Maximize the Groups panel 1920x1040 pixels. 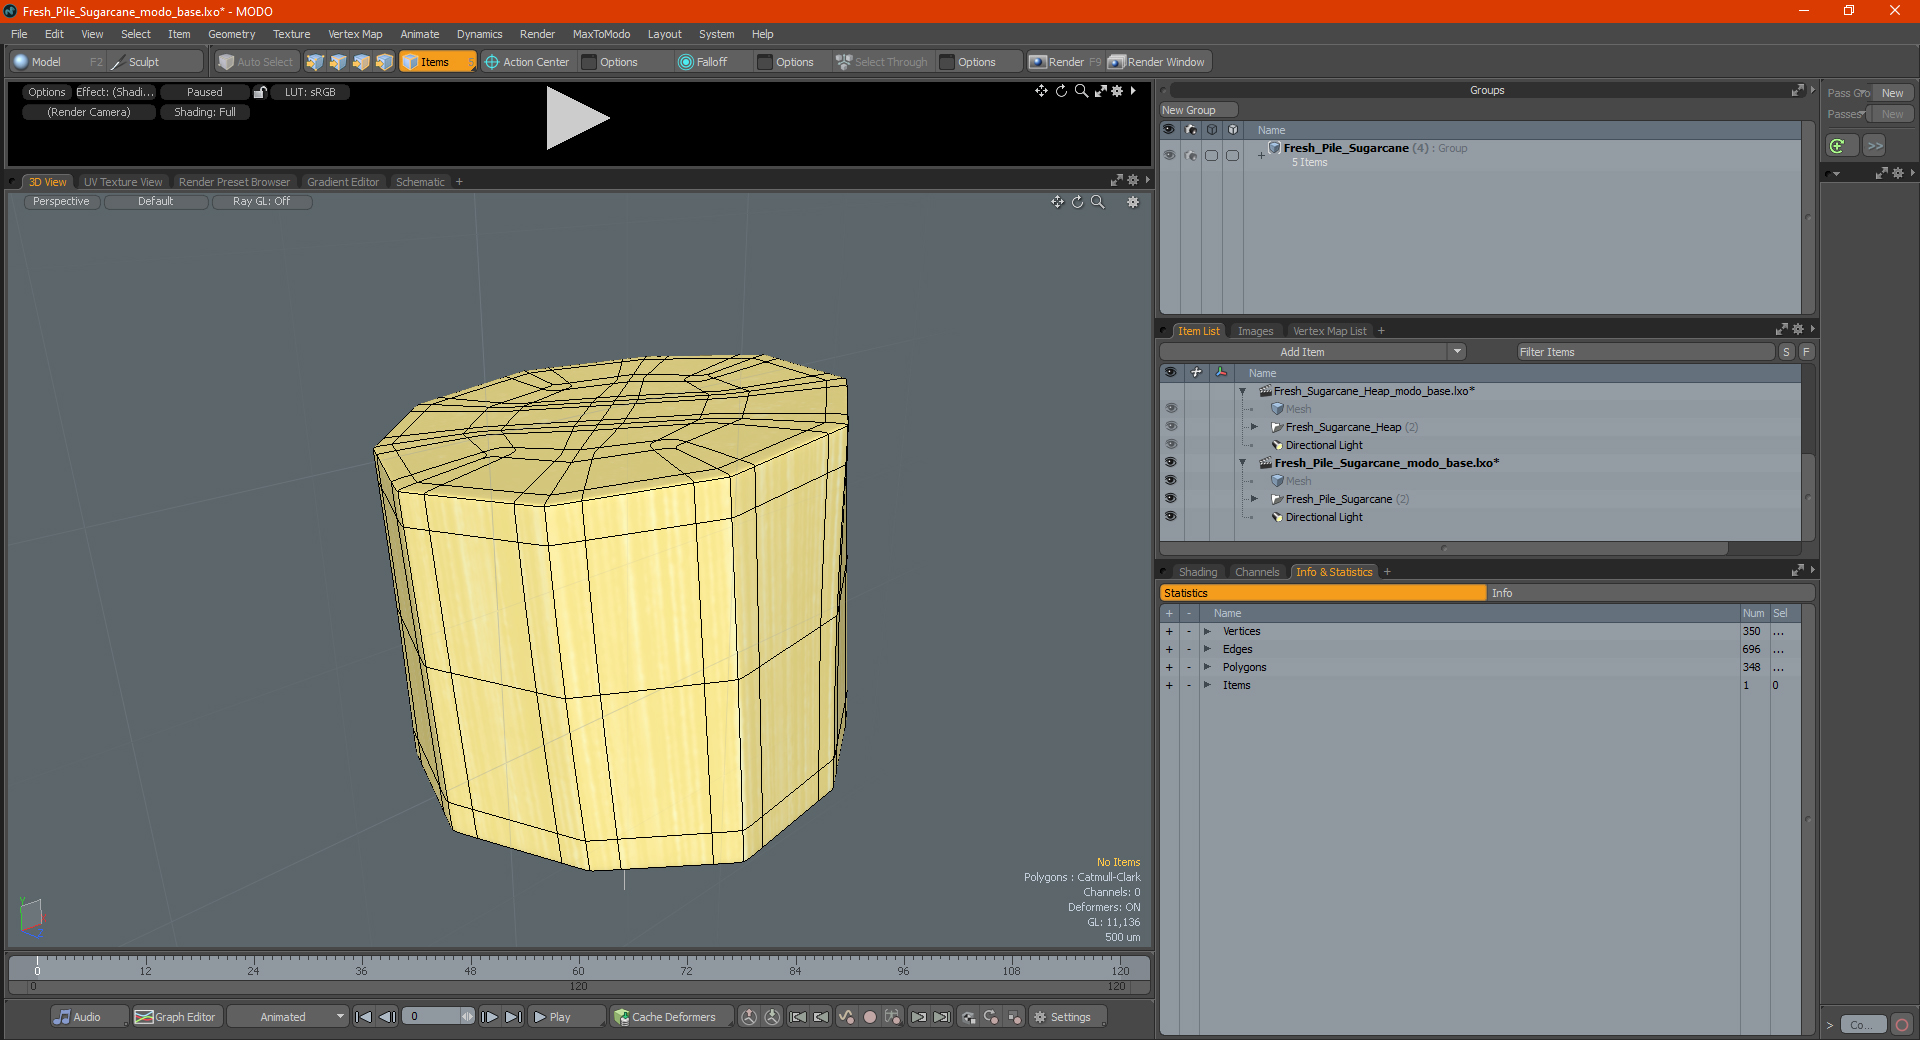click(x=1797, y=90)
